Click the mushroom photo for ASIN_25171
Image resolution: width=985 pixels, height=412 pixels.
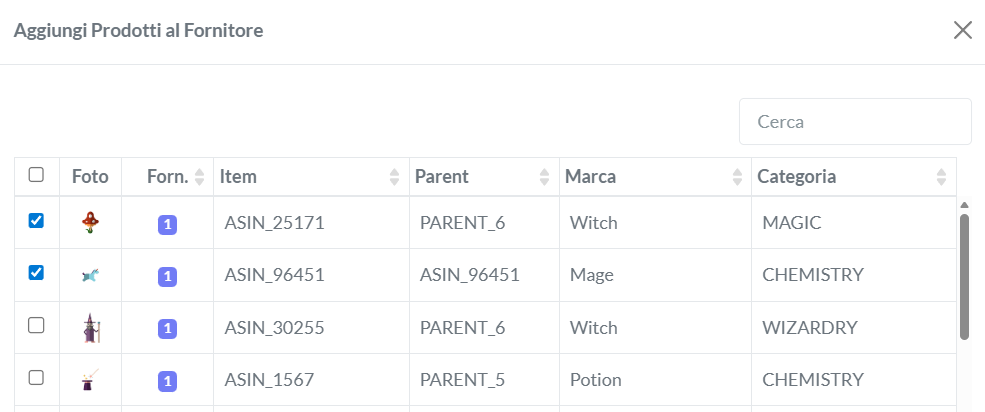91,223
